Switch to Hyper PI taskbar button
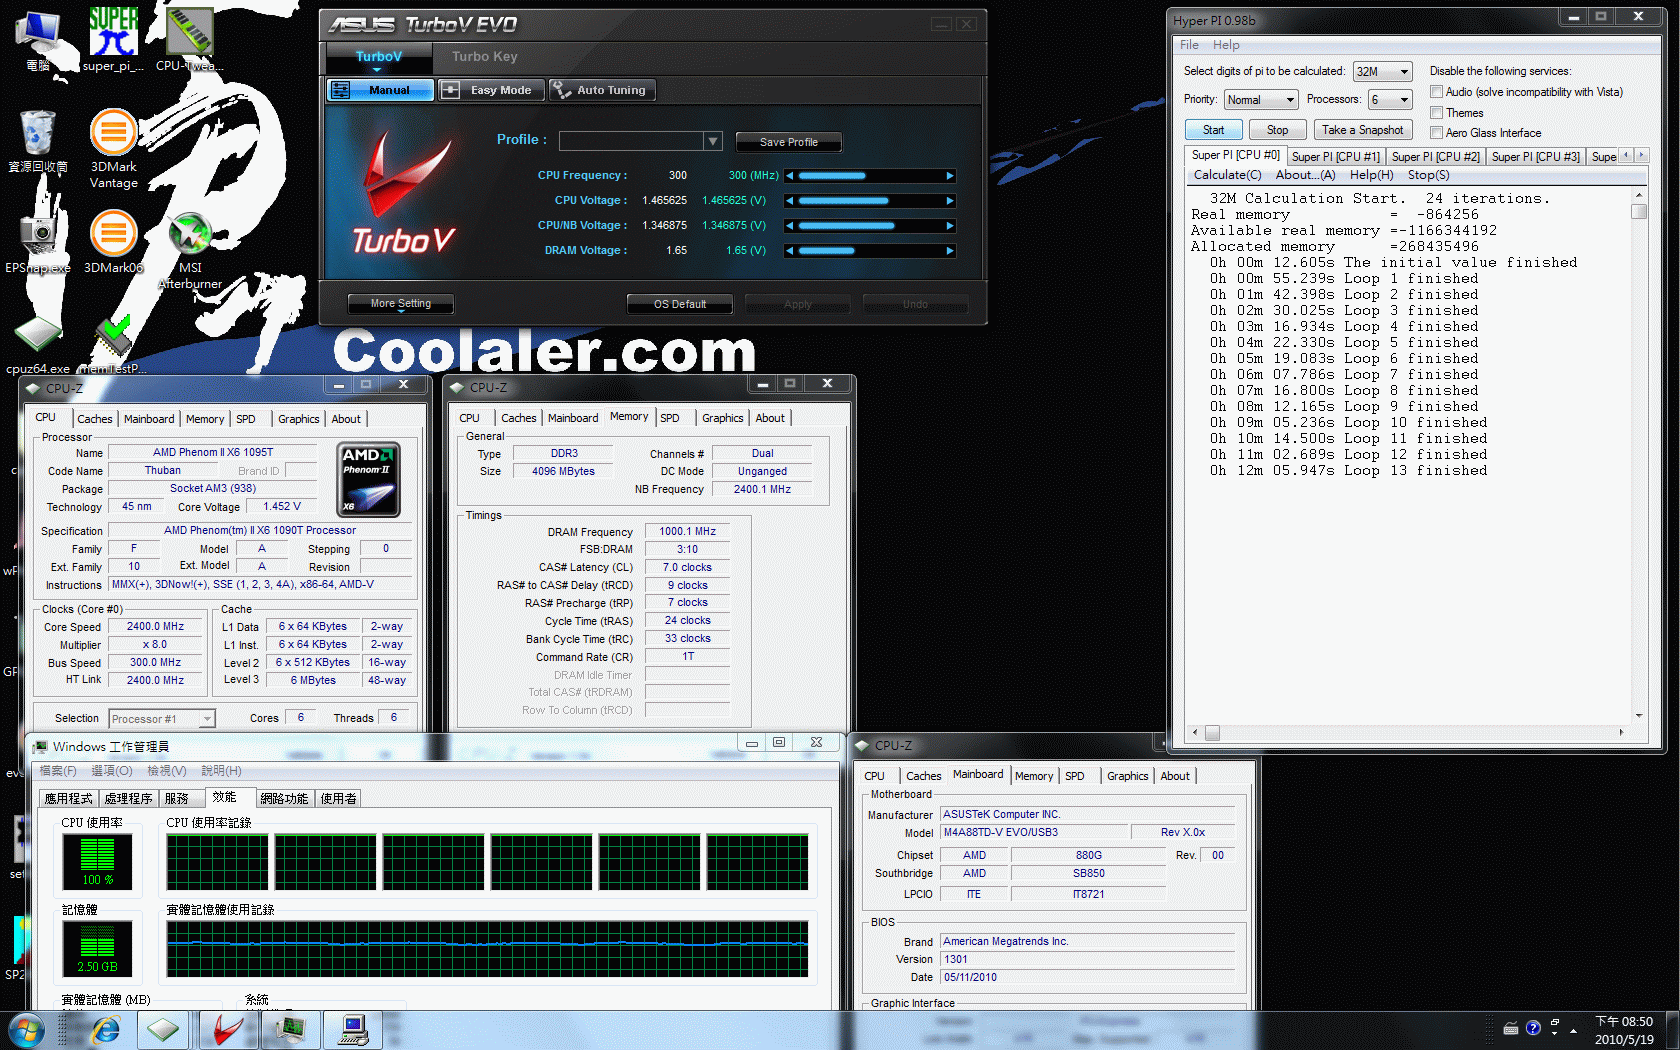The width and height of the screenshot is (1680, 1050). (x=354, y=1030)
